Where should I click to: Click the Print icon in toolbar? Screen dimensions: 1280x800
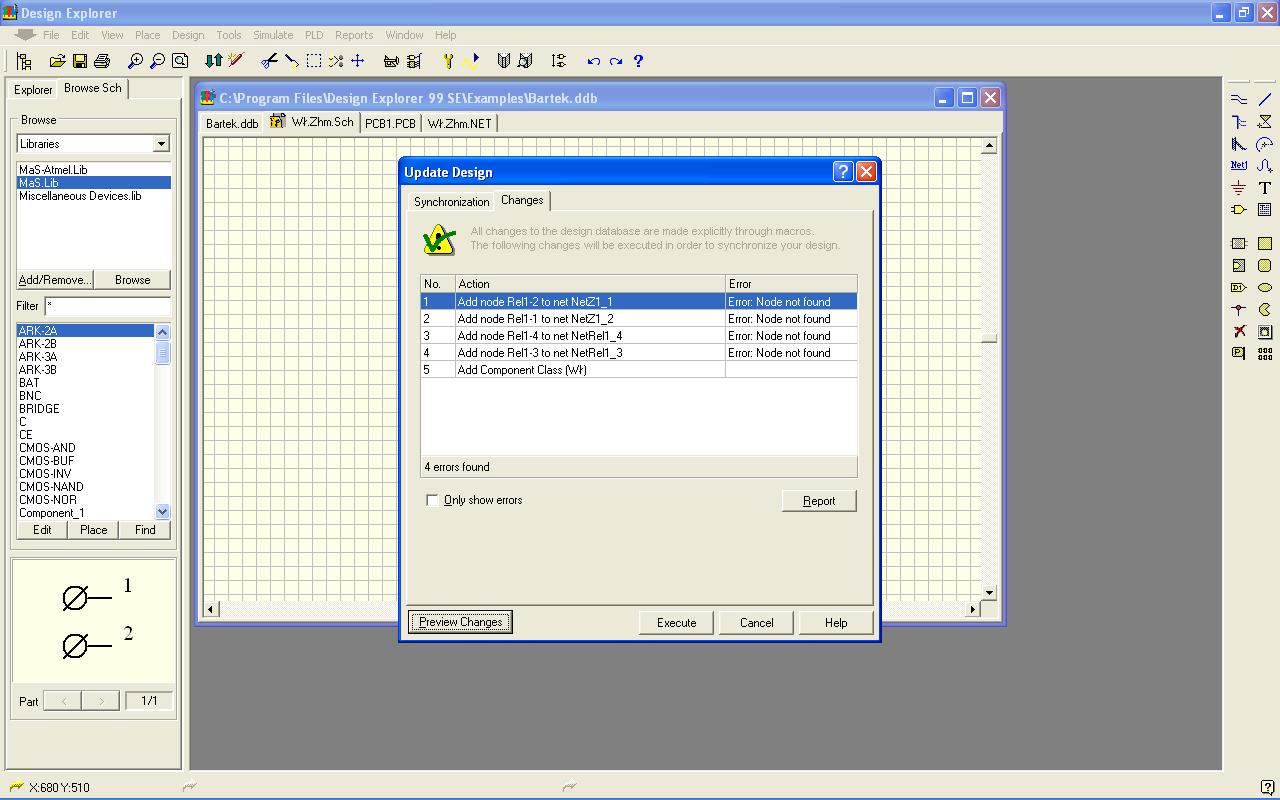[101, 61]
